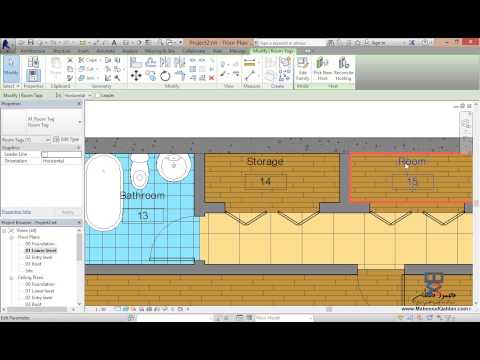Toggle the Leader Line checkbox in Properties
The width and height of the screenshot is (480, 360).
(45, 154)
